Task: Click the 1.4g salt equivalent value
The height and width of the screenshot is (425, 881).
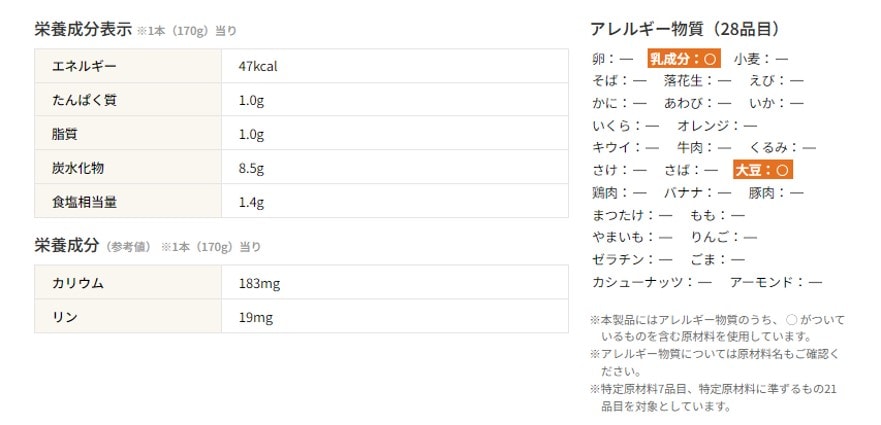Action: [251, 202]
